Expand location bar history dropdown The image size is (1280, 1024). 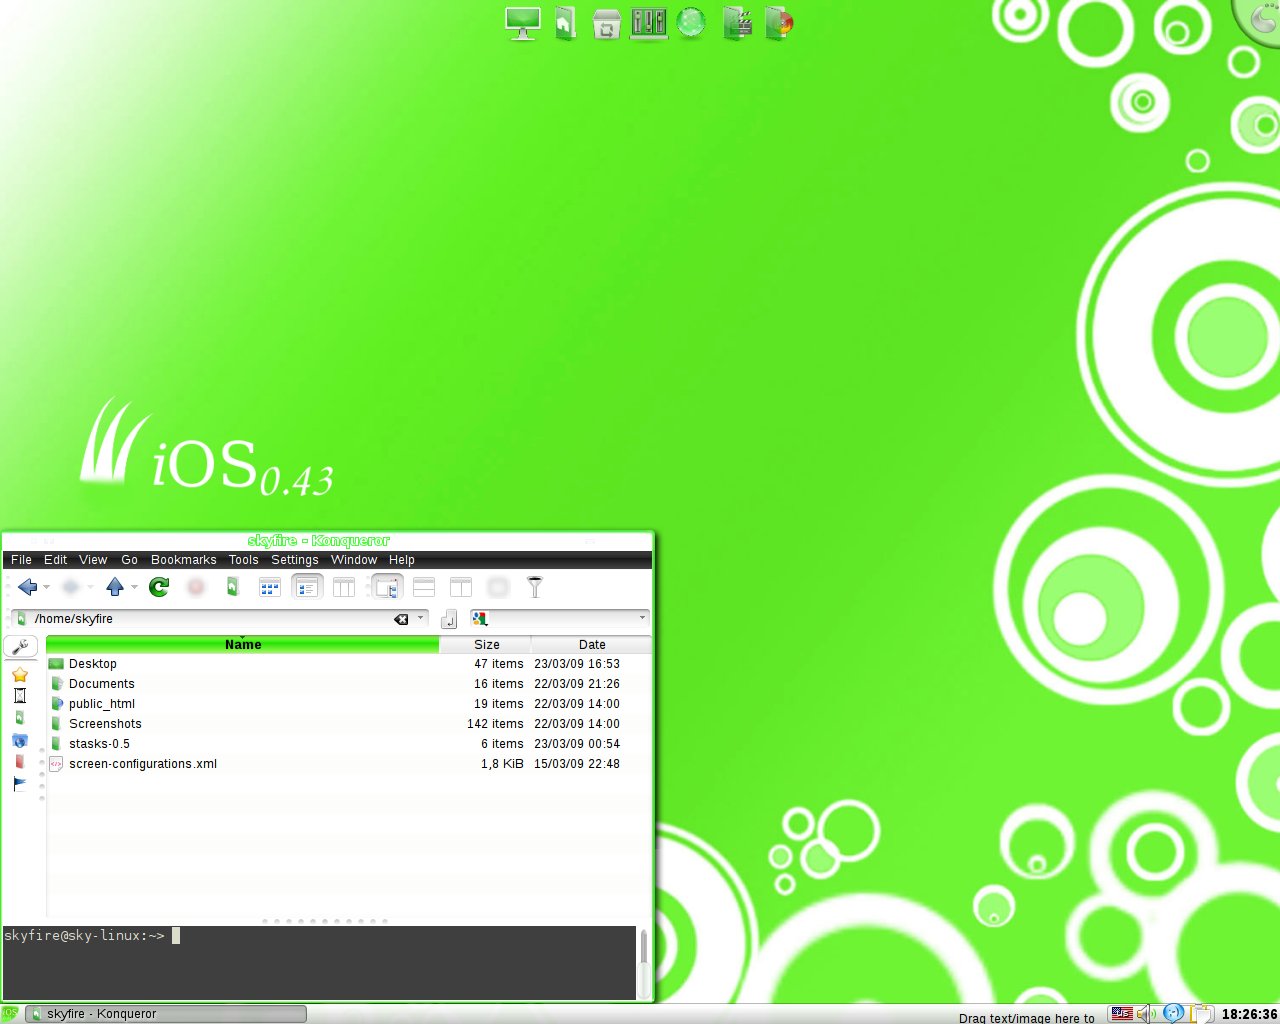[421, 618]
